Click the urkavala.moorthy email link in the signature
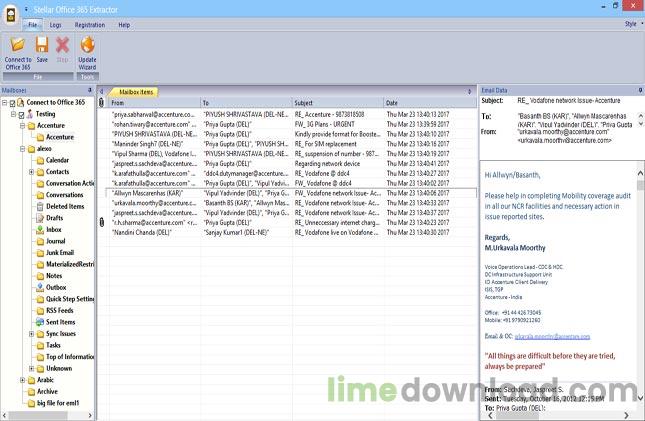Screen dimensions: 645x421 point(552,337)
